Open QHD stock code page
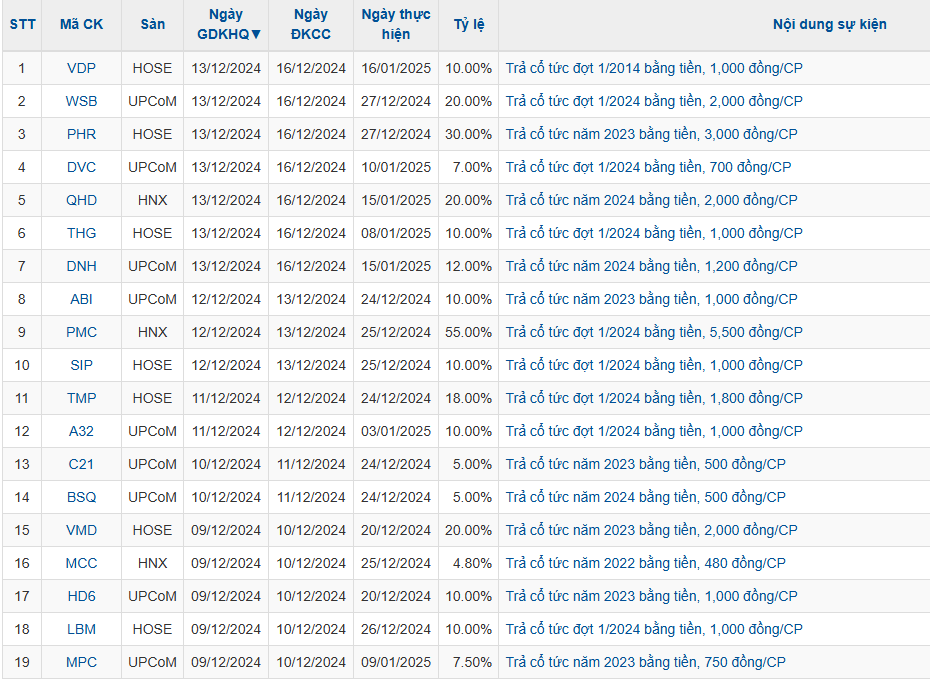 pyautogui.click(x=81, y=200)
